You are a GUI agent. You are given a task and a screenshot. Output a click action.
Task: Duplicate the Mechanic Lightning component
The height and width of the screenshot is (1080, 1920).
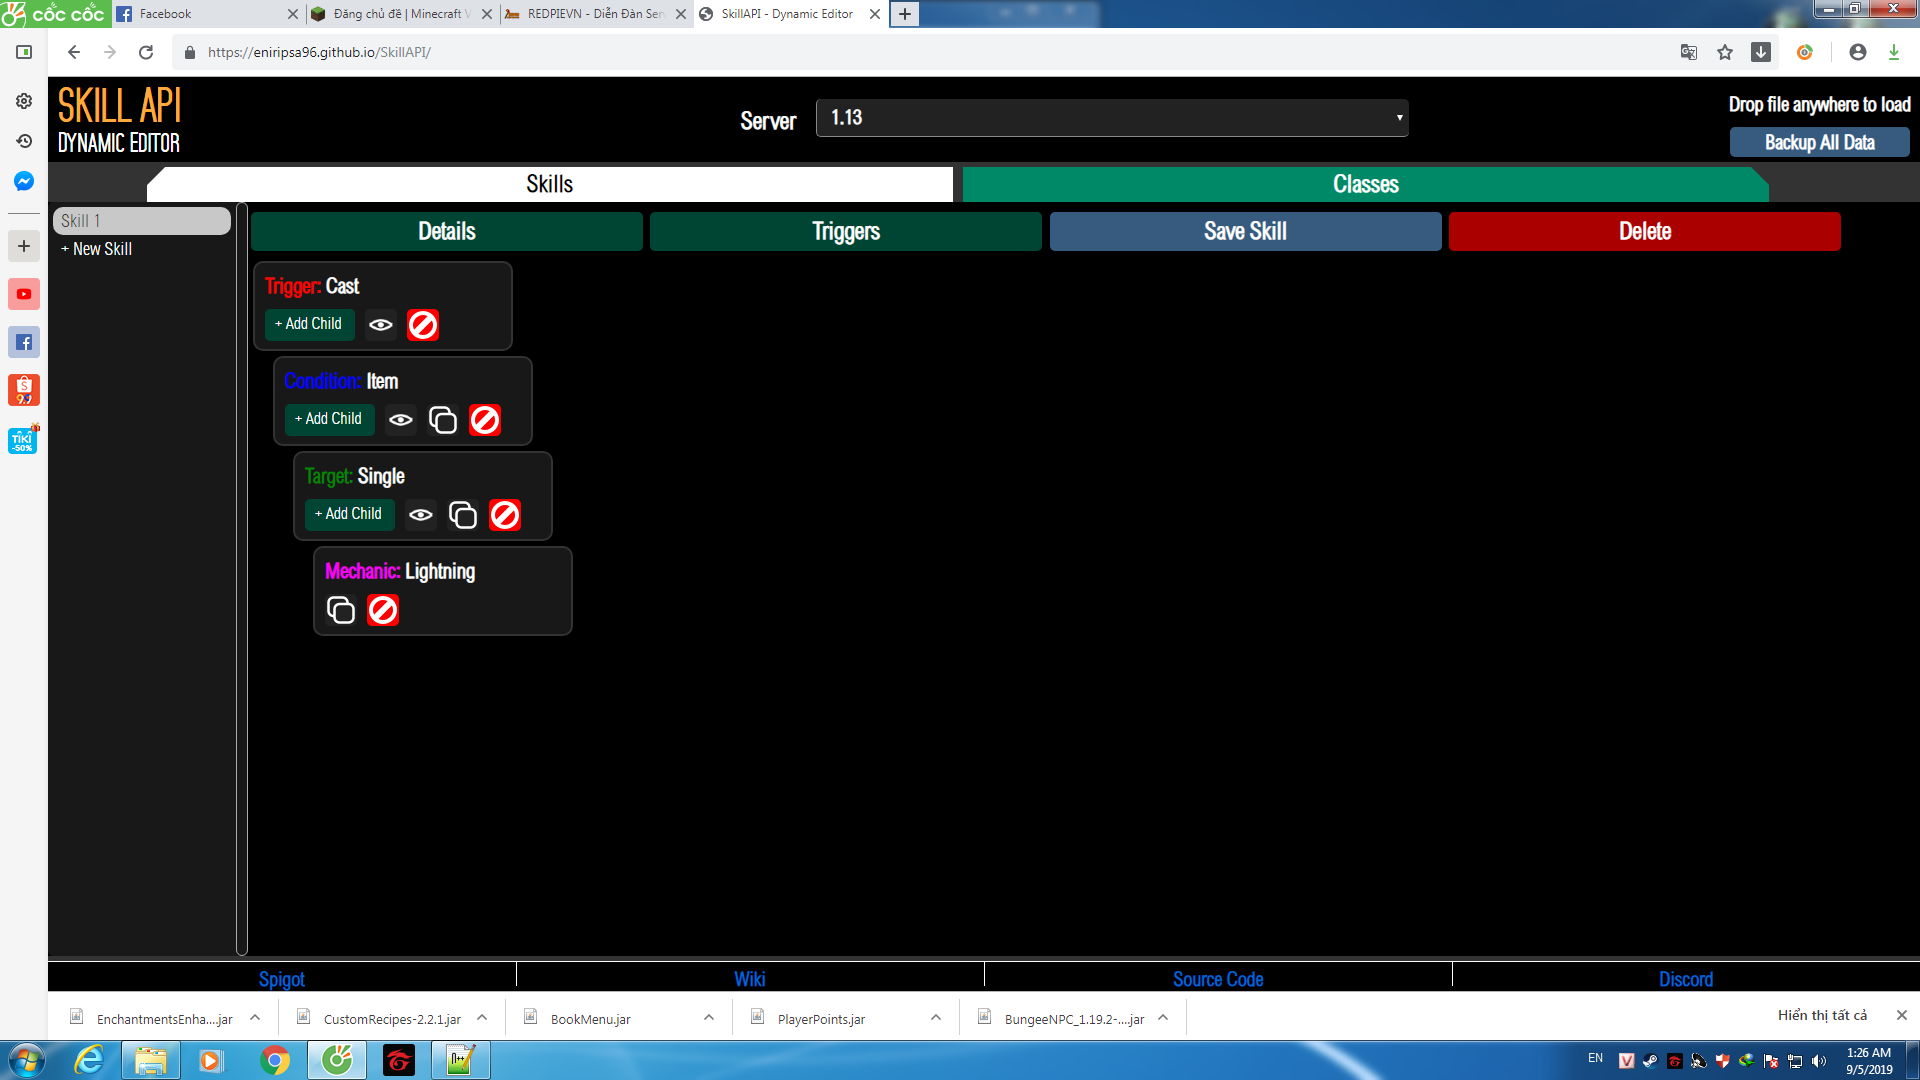pos(341,610)
